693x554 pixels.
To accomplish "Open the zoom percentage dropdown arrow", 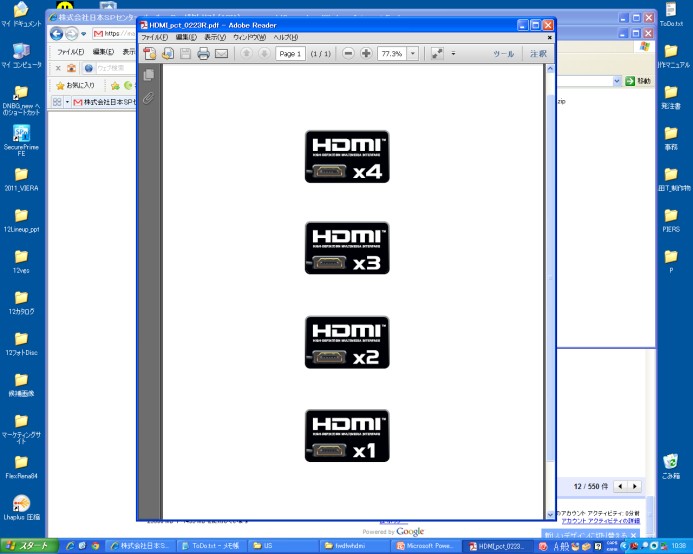I will coord(413,53).
